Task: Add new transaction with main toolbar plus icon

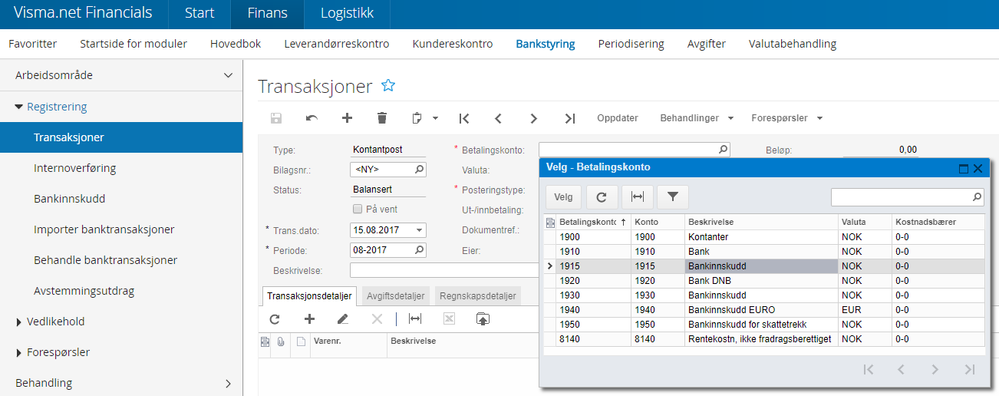Action: click(347, 118)
